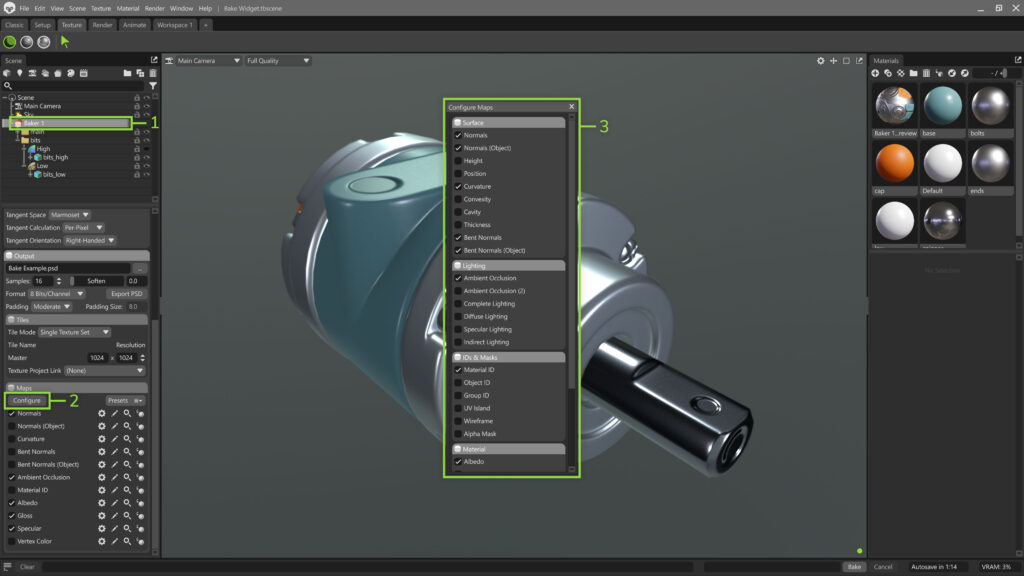Click the Bake button in status bar
The image size is (1024, 576).
[x=854, y=567]
